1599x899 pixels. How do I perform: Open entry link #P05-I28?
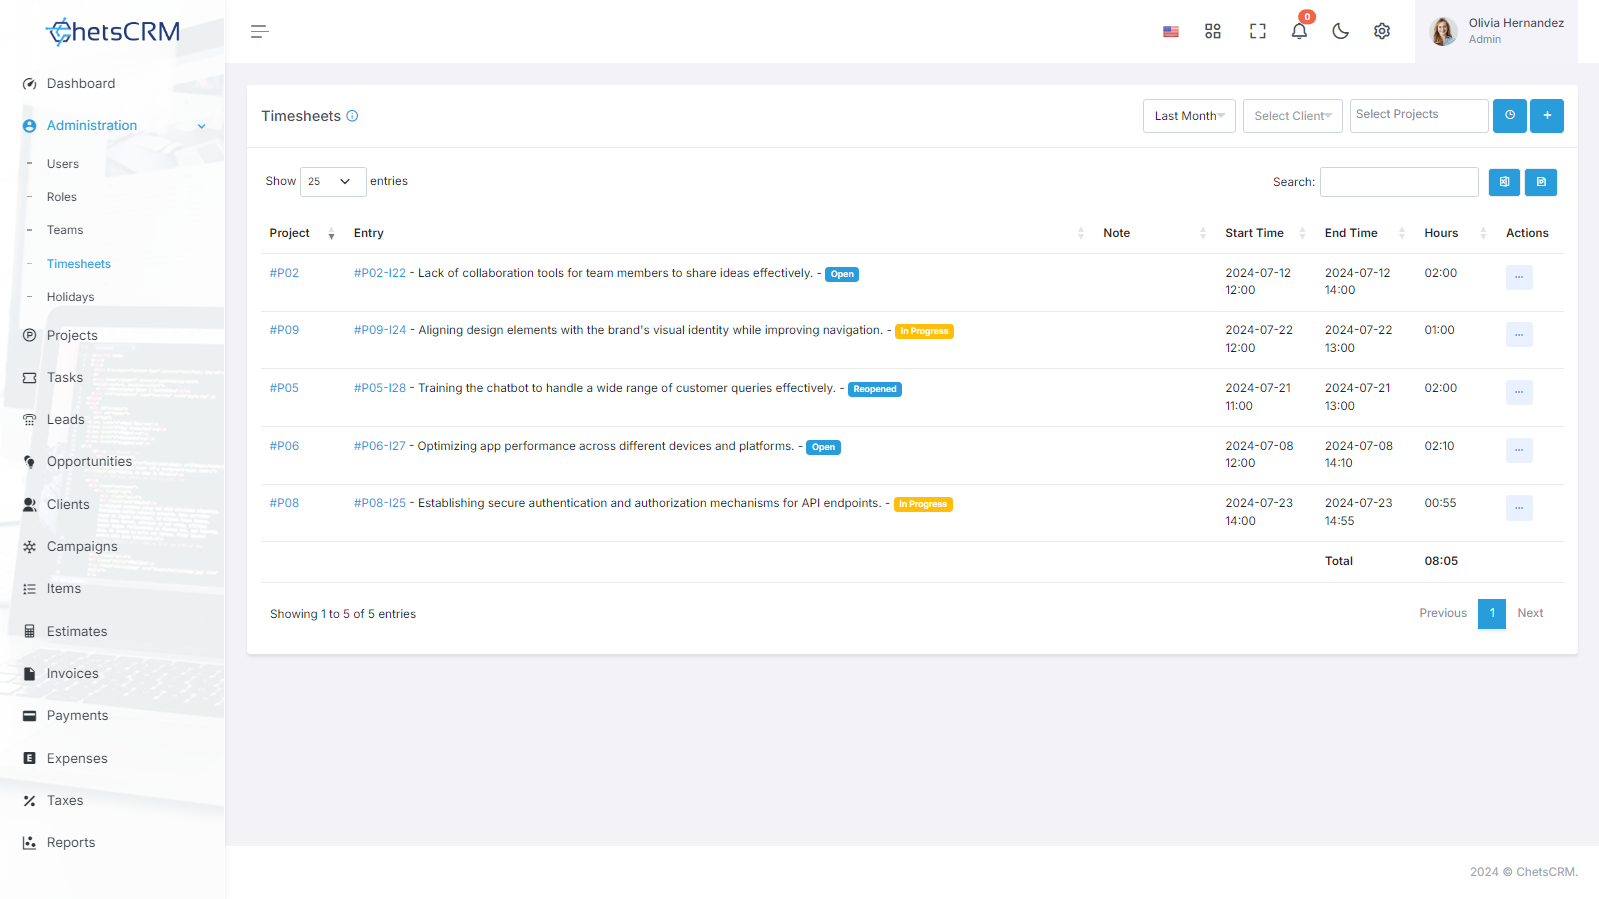coord(380,388)
